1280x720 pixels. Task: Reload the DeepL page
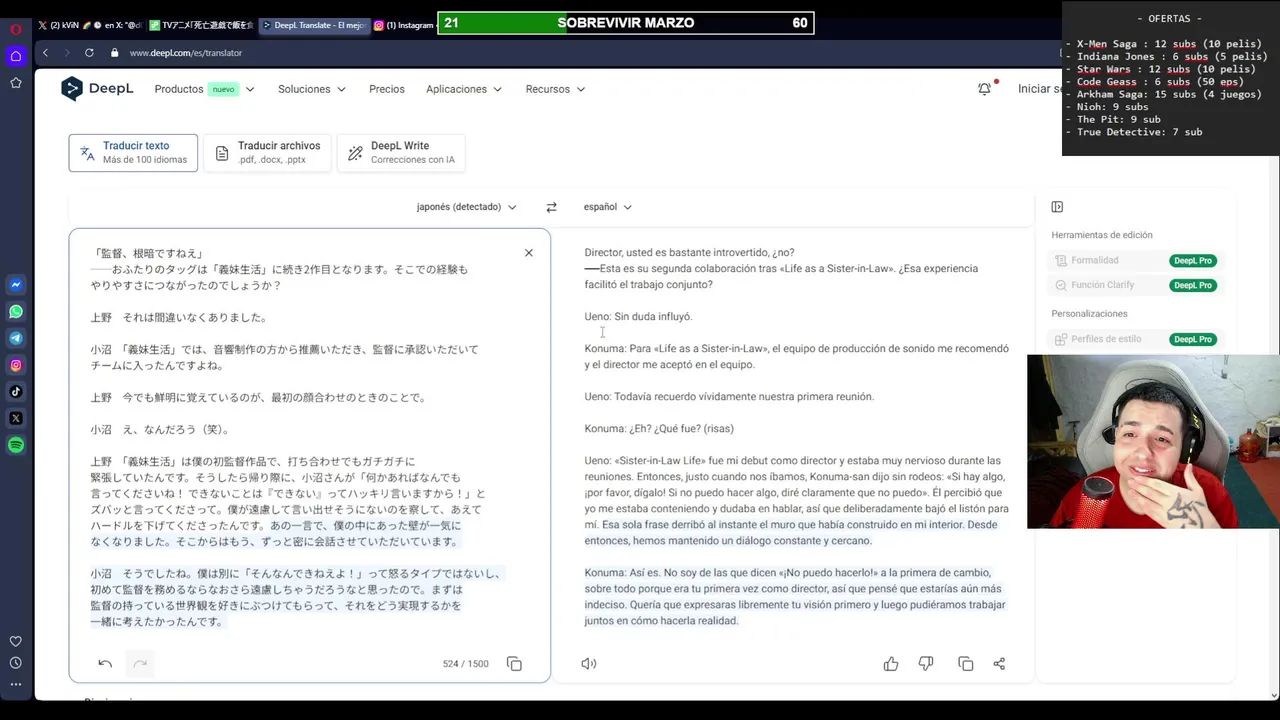pyautogui.click(x=89, y=52)
